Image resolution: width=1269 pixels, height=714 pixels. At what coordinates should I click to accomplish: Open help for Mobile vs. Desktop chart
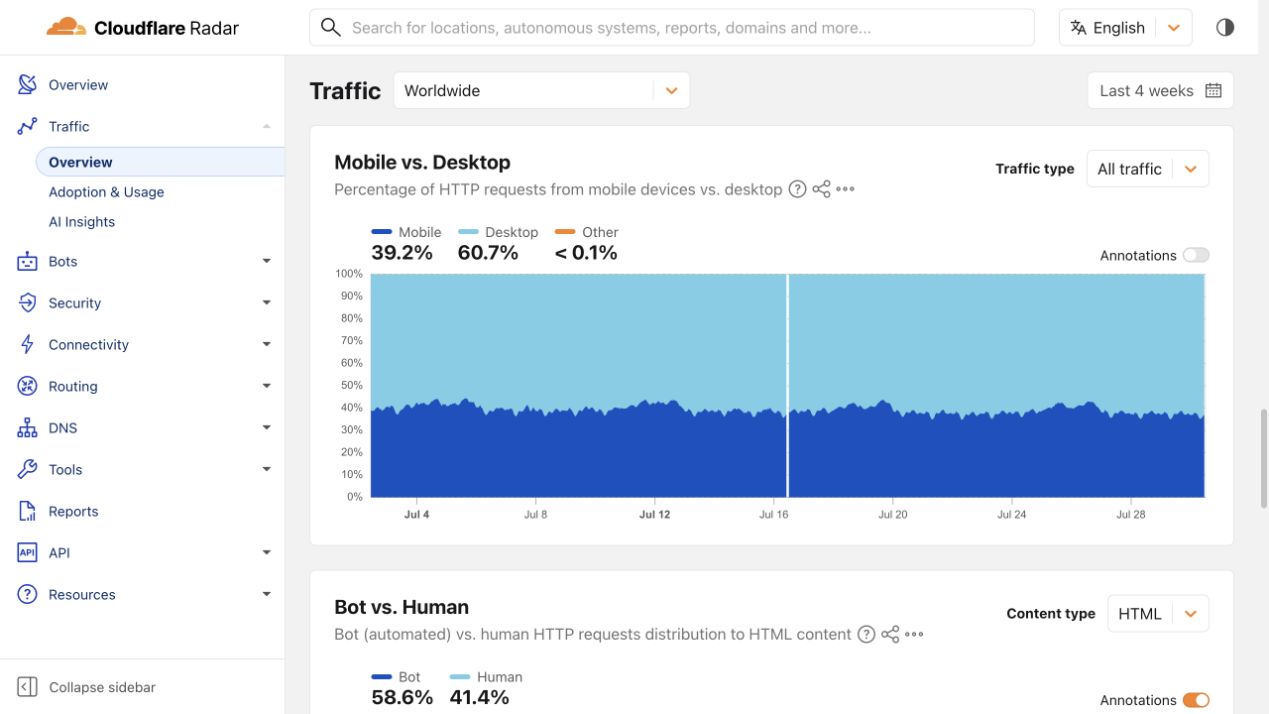tap(797, 189)
